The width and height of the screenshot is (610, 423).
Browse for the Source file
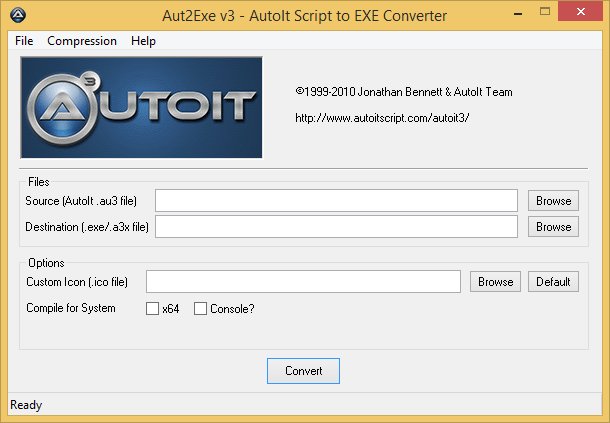point(553,201)
